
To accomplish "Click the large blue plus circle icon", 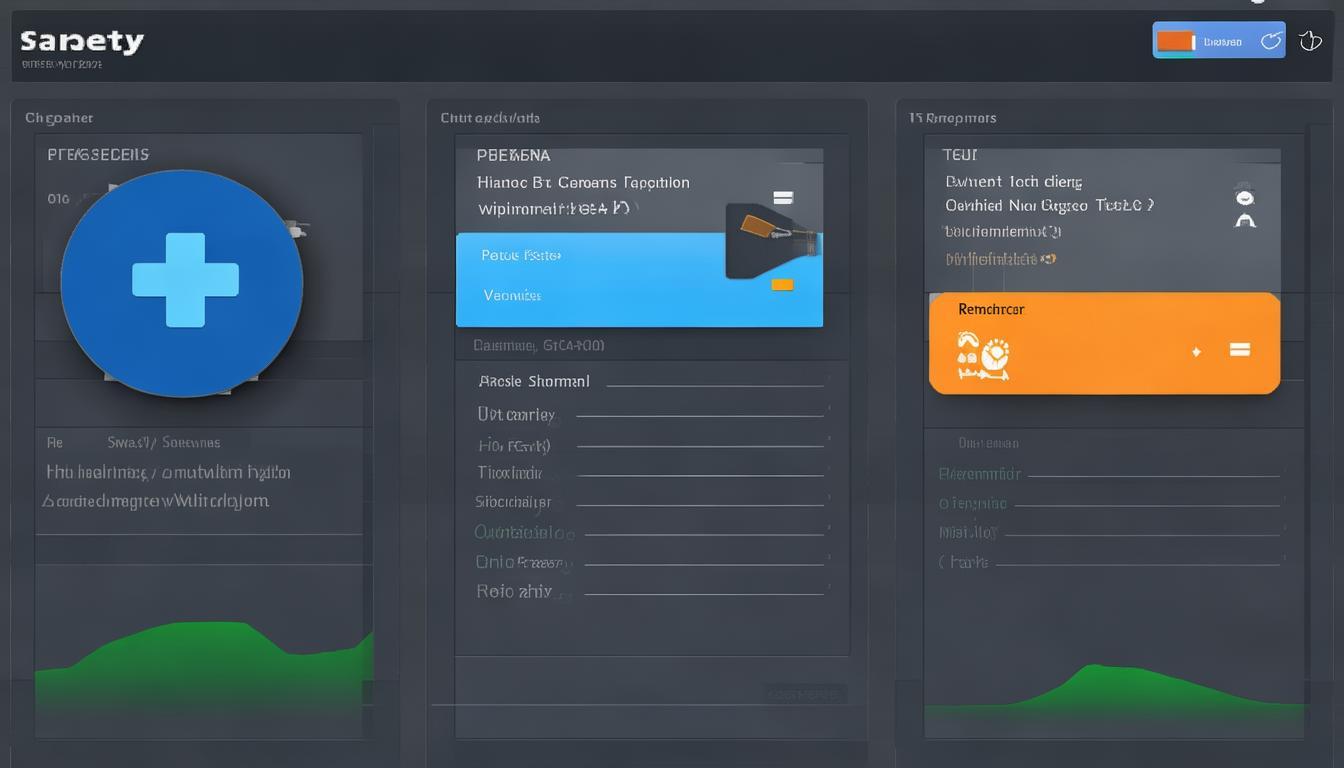I will 182,281.
